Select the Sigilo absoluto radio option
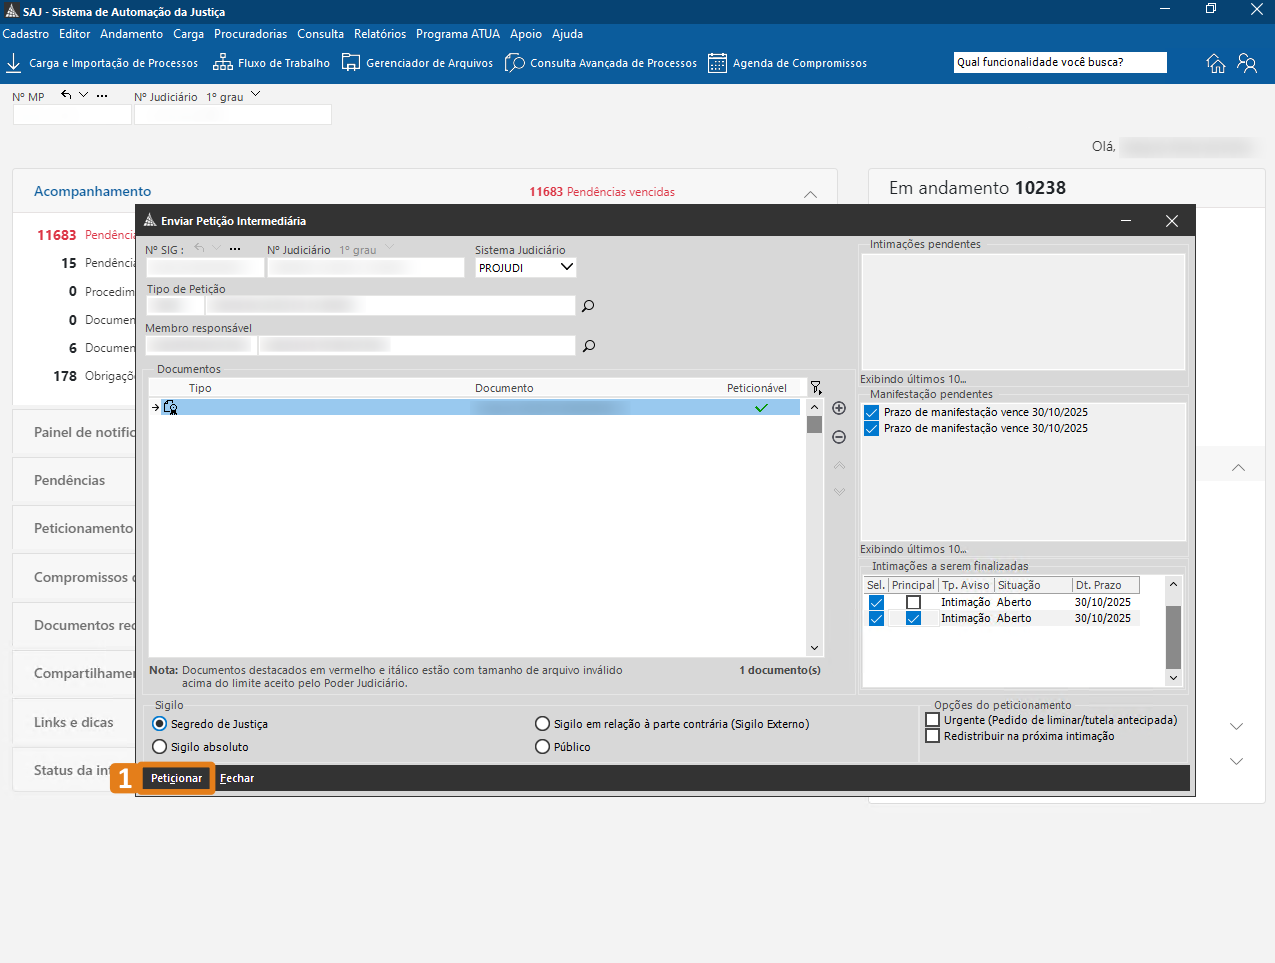The height and width of the screenshot is (963, 1275). pyautogui.click(x=160, y=747)
